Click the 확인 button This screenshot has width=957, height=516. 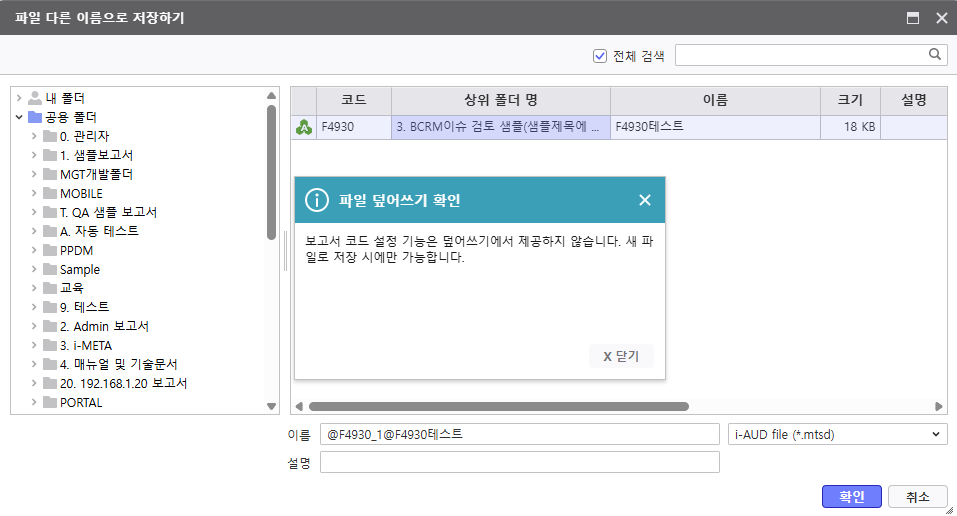[851, 497]
